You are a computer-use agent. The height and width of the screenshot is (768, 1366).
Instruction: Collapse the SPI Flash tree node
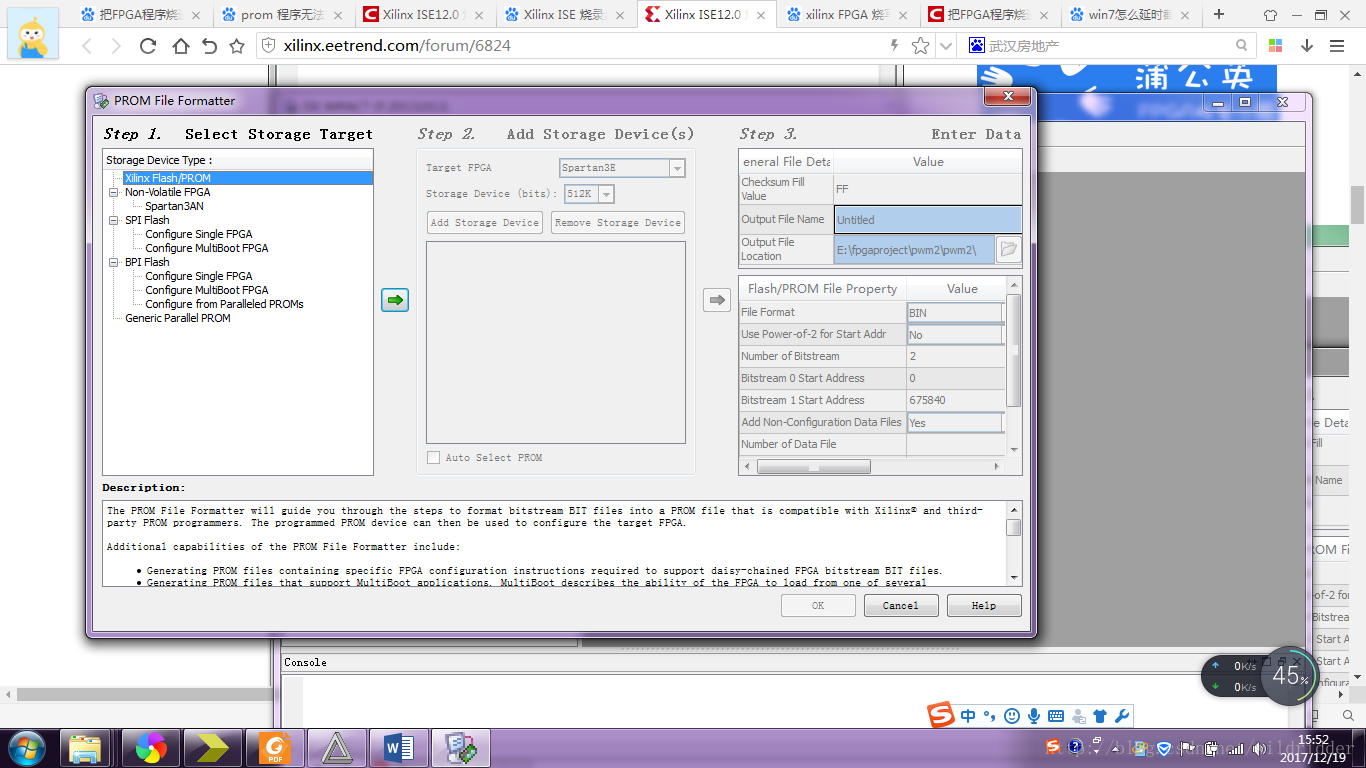(x=114, y=220)
